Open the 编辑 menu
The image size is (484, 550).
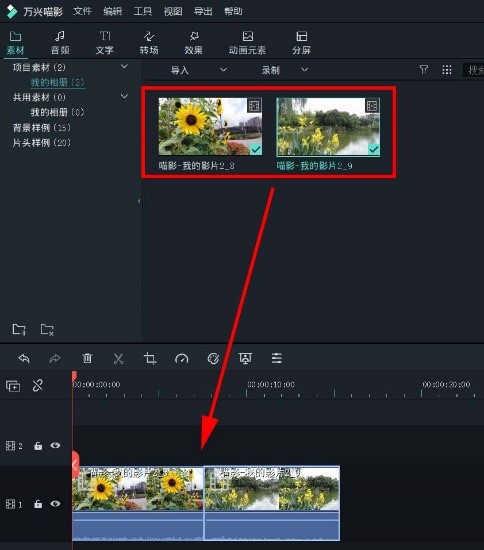pos(113,11)
